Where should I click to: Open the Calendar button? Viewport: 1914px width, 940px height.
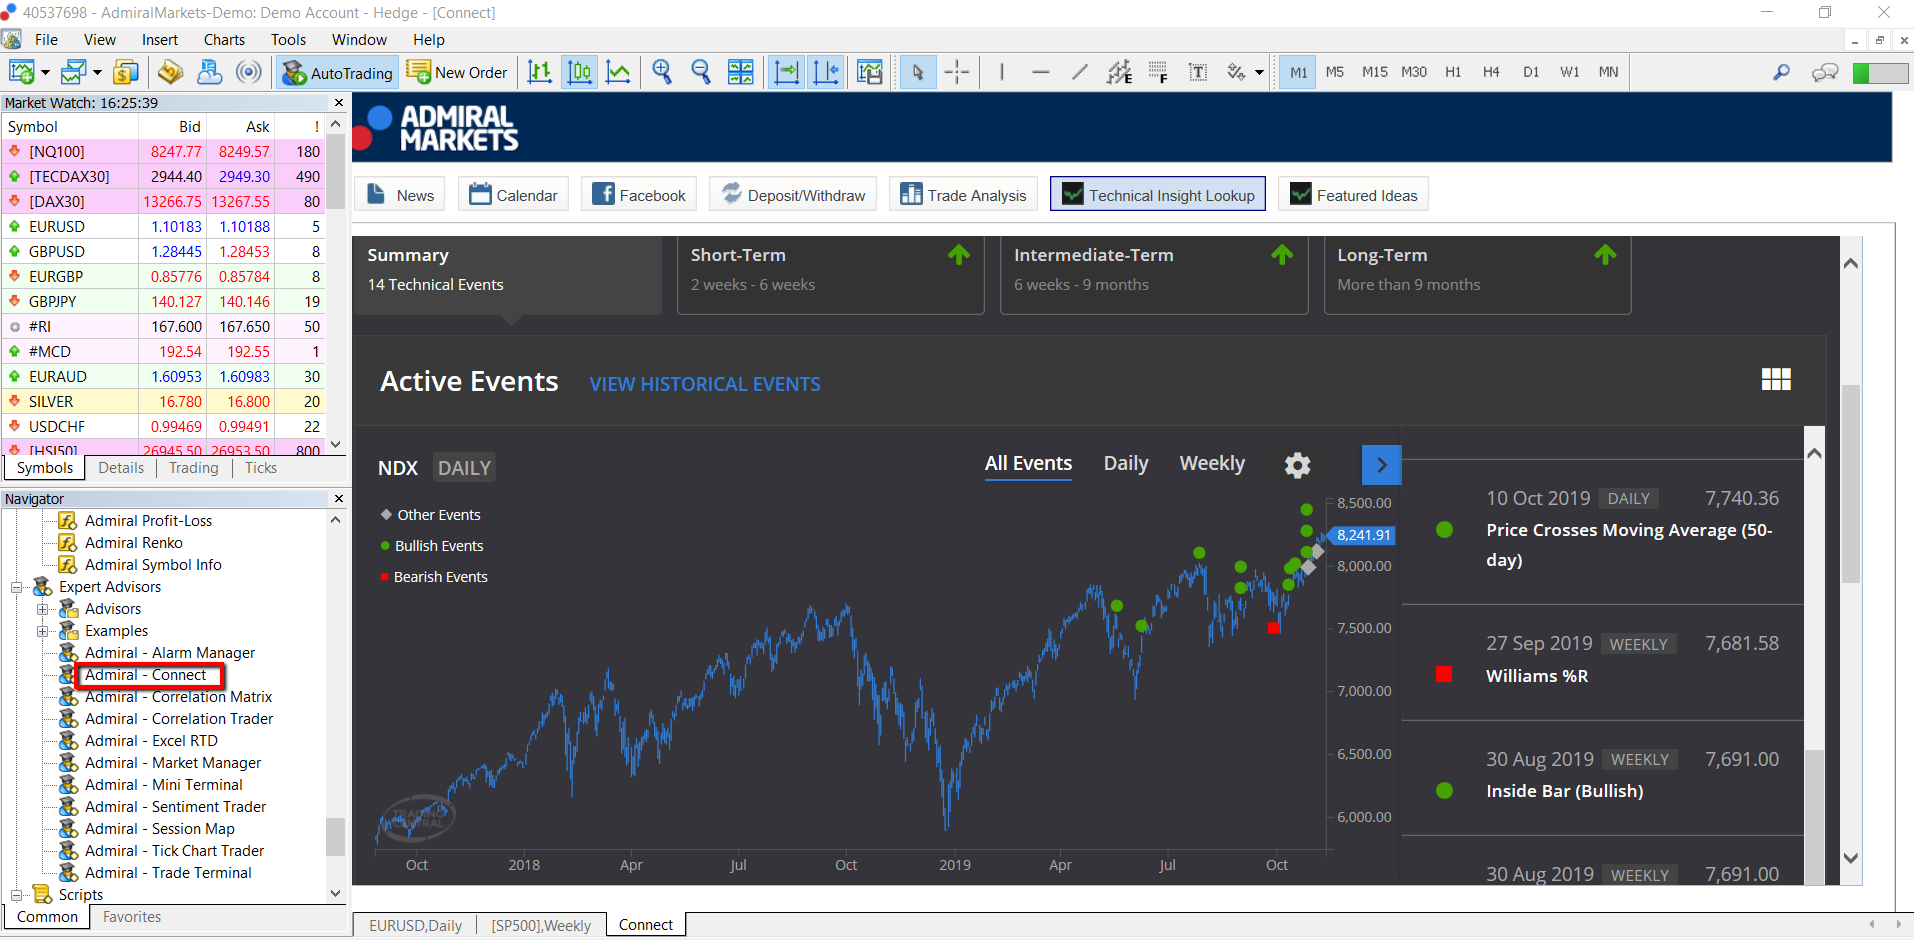pos(513,195)
